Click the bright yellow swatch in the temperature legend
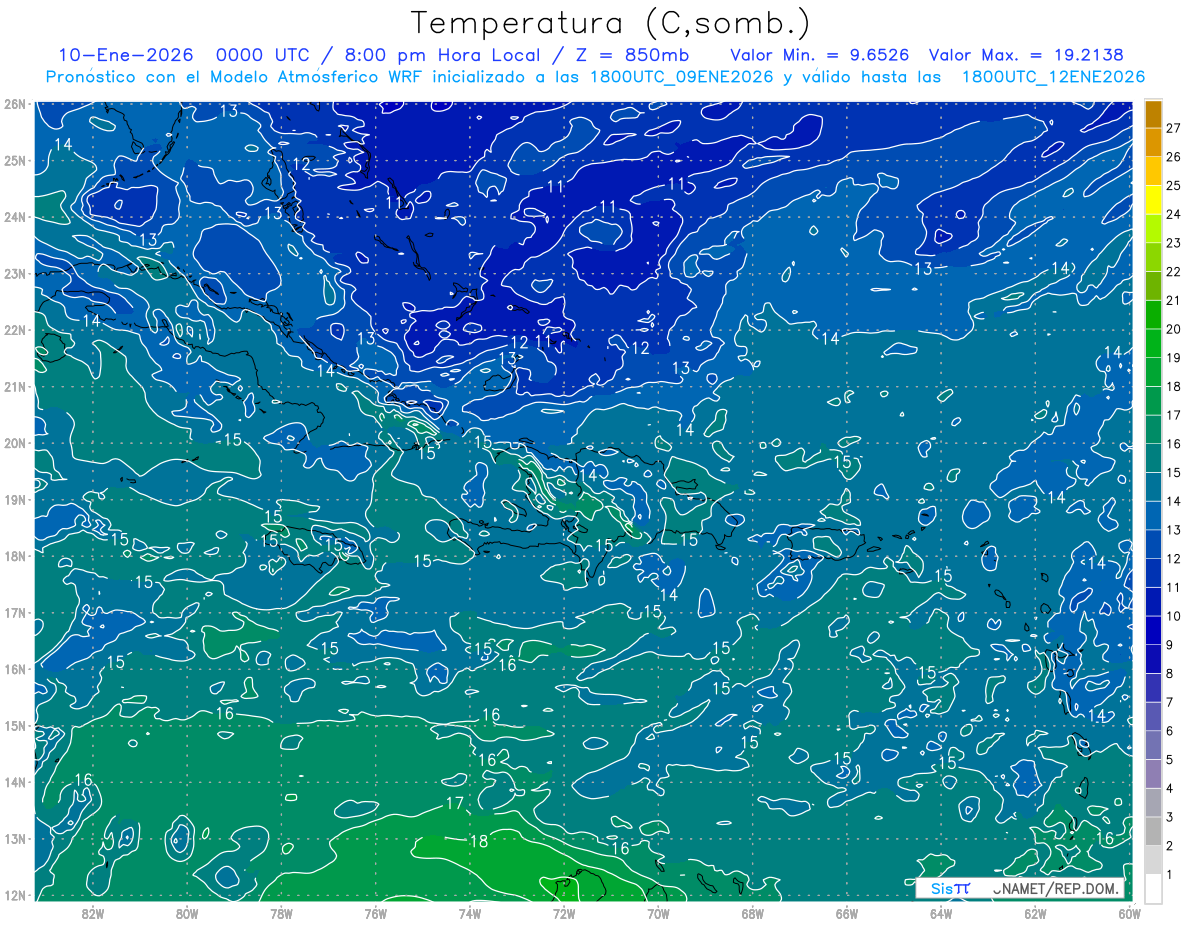The image size is (1200, 927). 1154,199
